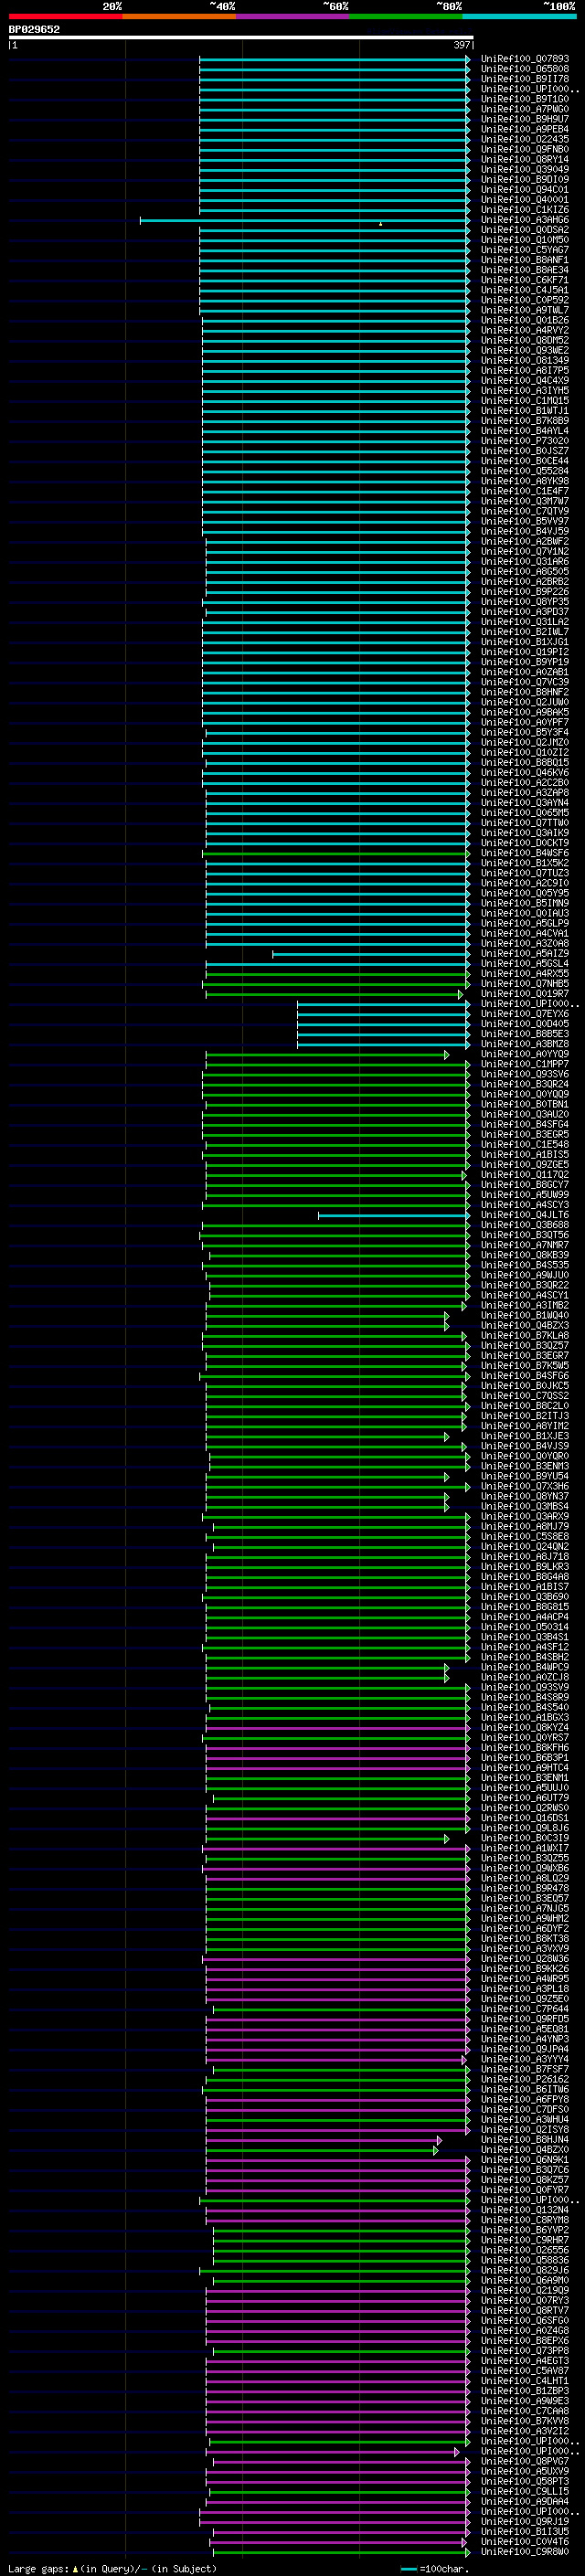The width and height of the screenshot is (585, 2576).
Task: Select the UniRef100_A0YYQ9 label
Action: click(x=525, y=1053)
